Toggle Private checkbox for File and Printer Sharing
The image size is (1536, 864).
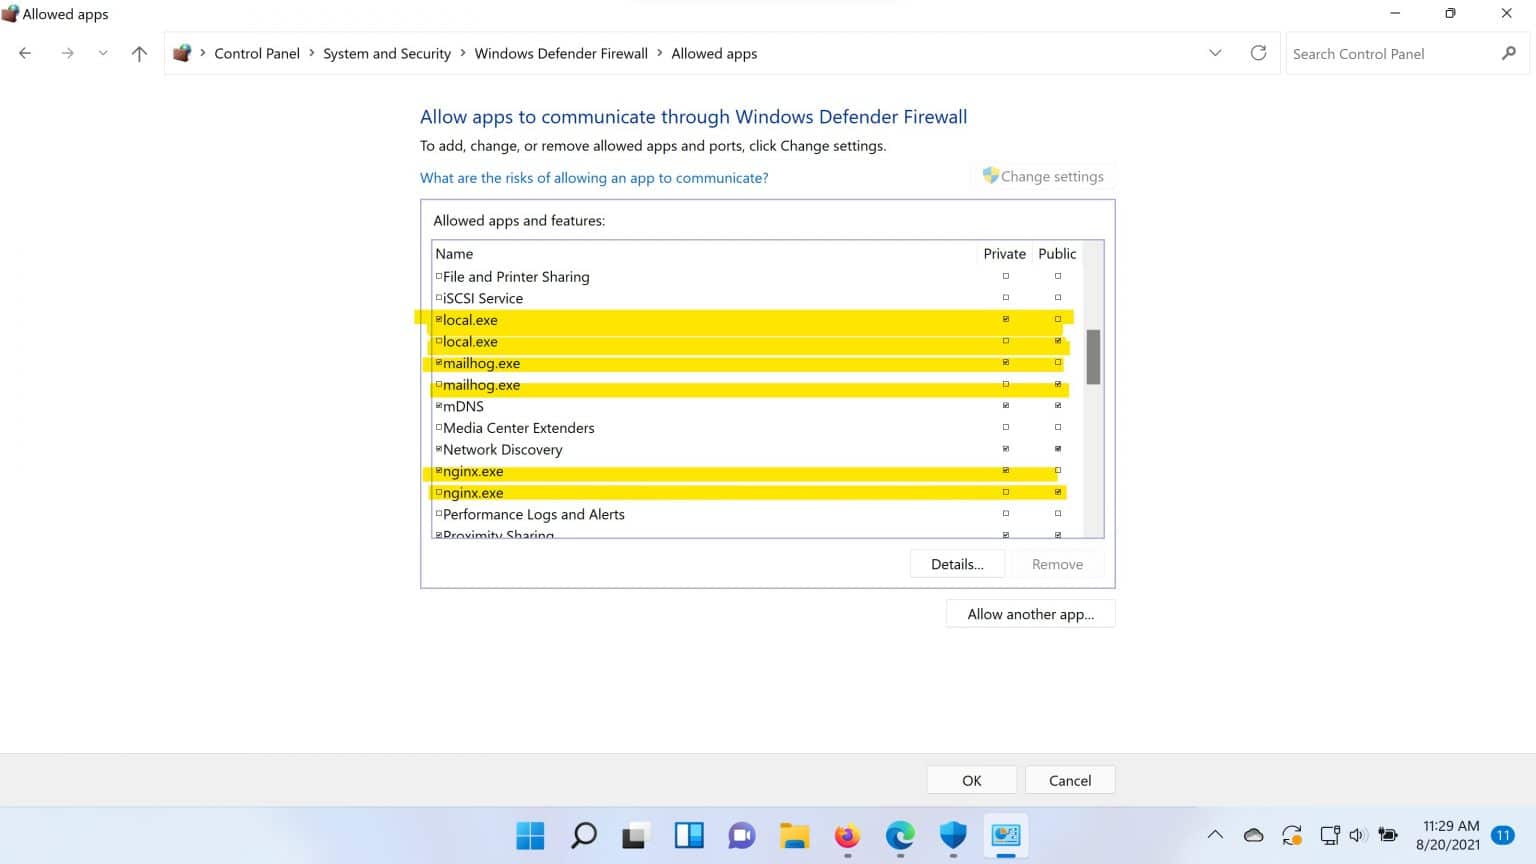coord(1006,276)
